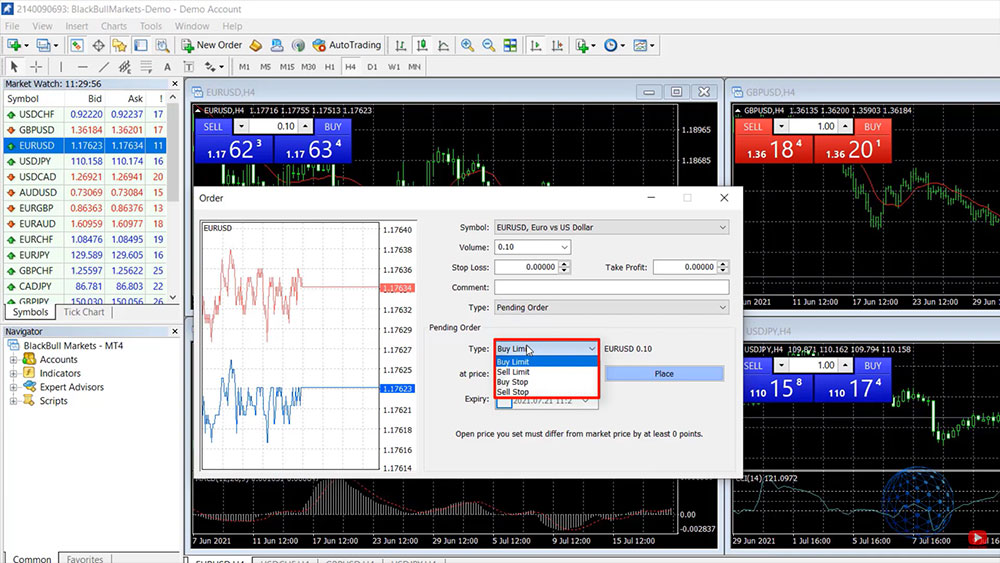Open the Charts menu
The height and width of the screenshot is (563, 1000).
[114, 26]
